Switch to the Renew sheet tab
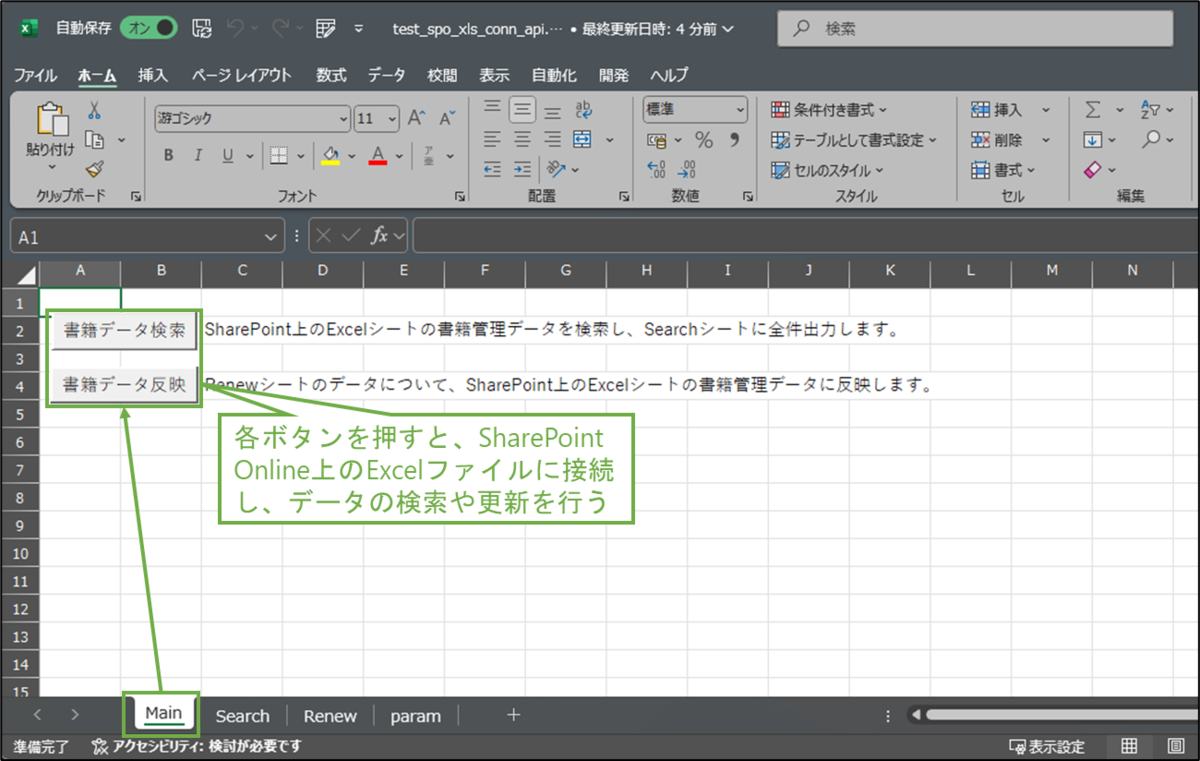This screenshot has height=761, width=1200. tap(330, 716)
